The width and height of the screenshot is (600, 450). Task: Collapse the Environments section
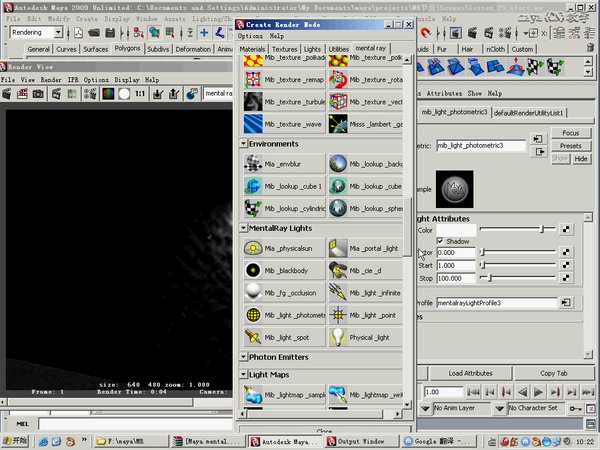(x=243, y=143)
